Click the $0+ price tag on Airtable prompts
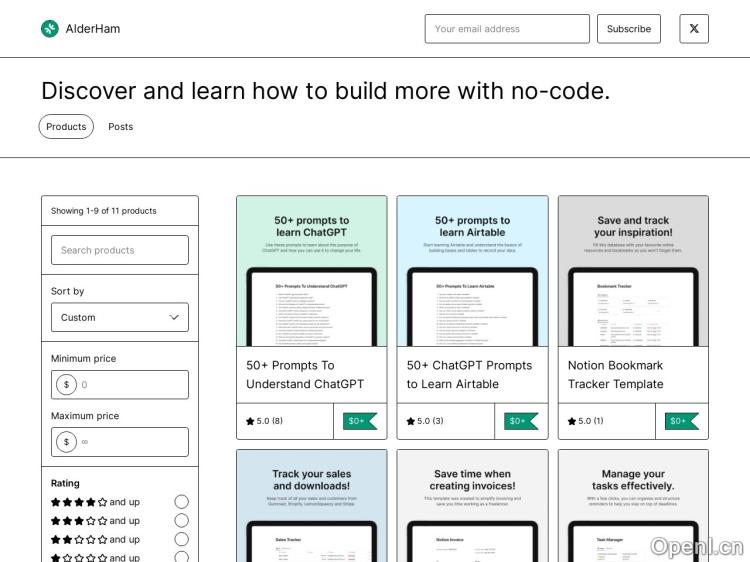 (520, 421)
